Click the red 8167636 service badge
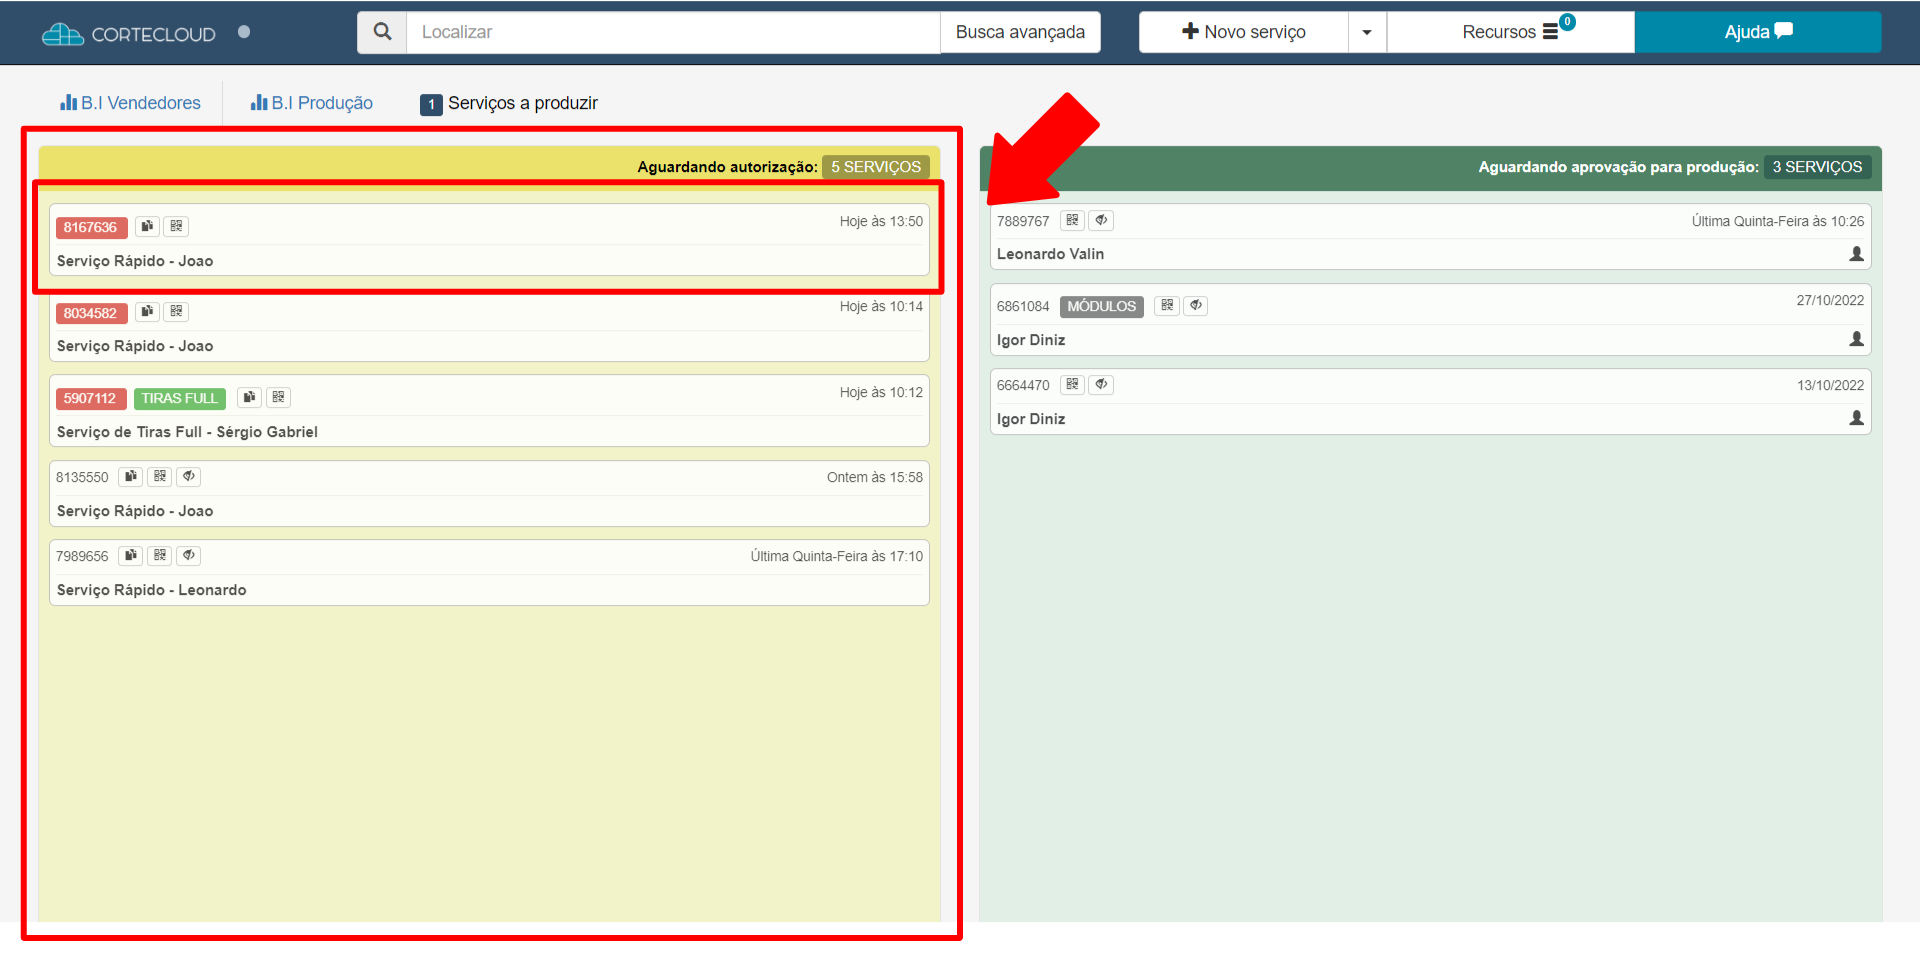 point(91,227)
